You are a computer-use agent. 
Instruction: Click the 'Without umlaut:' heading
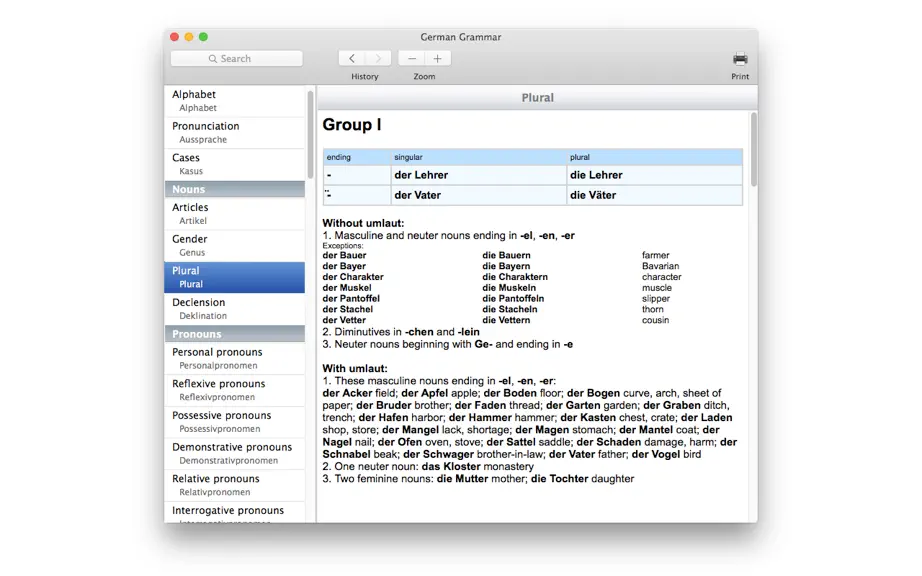pyautogui.click(x=363, y=223)
